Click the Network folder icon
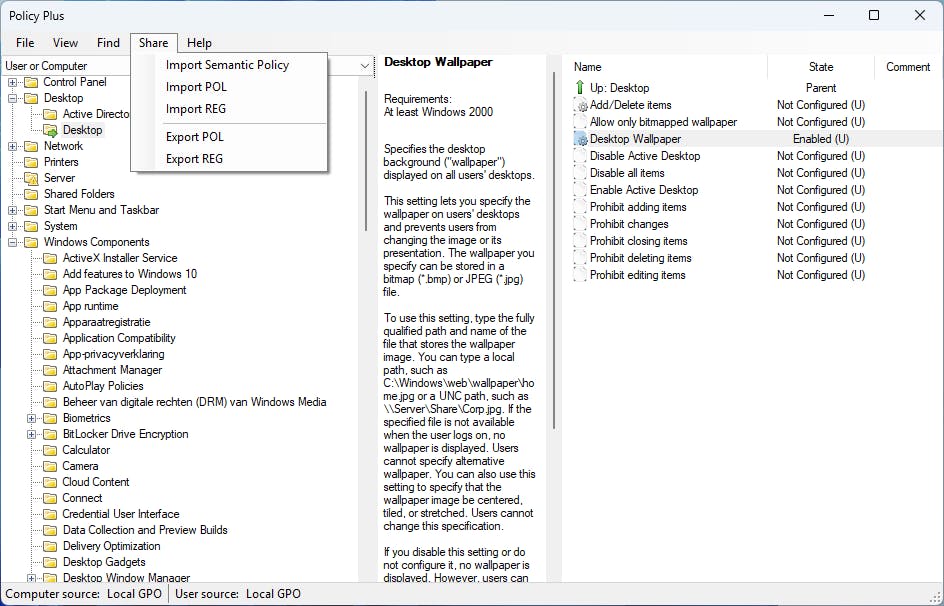 31,146
